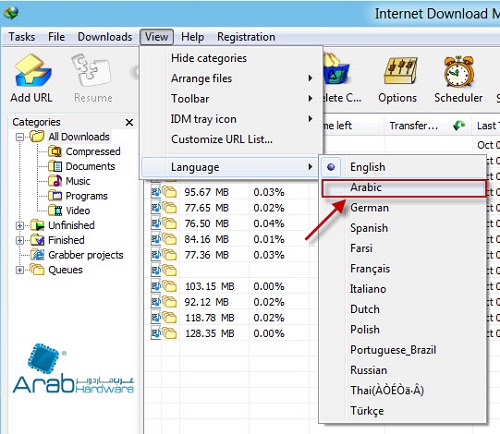Click the Documents category icon
Screen dimensions: 500x434
tap(55, 166)
